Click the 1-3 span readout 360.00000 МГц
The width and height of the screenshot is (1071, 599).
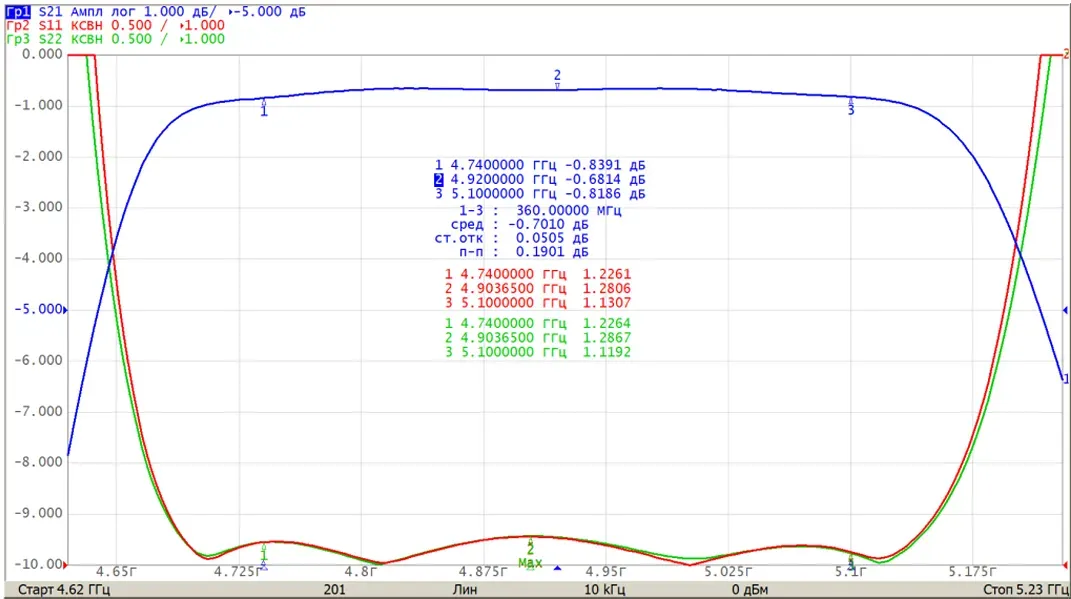point(568,210)
